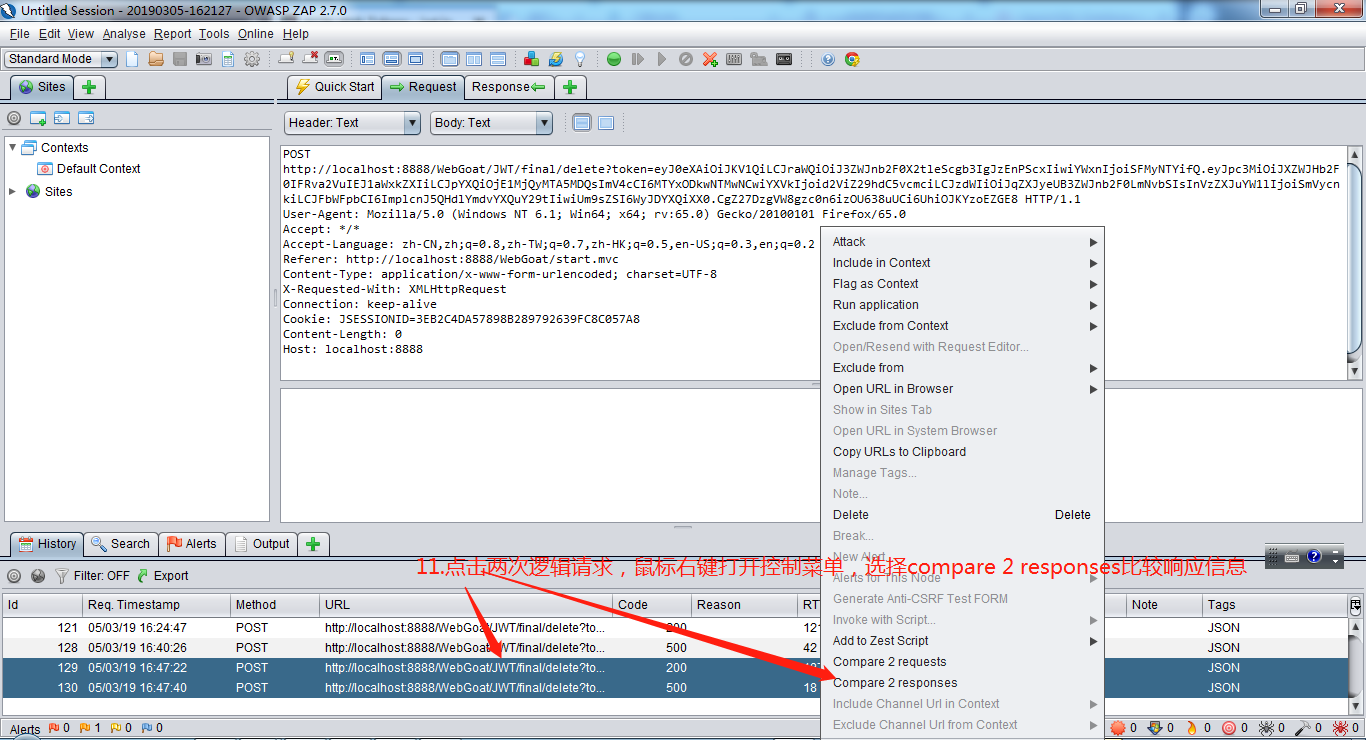The width and height of the screenshot is (1366, 740).
Task: Open the Header: Text dropdown
Action: [x=353, y=123]
